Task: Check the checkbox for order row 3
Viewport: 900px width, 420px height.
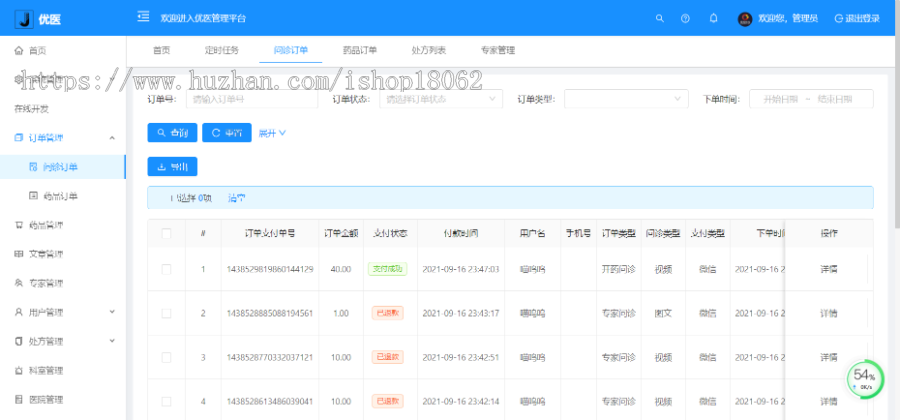Action: pos(166,357)
